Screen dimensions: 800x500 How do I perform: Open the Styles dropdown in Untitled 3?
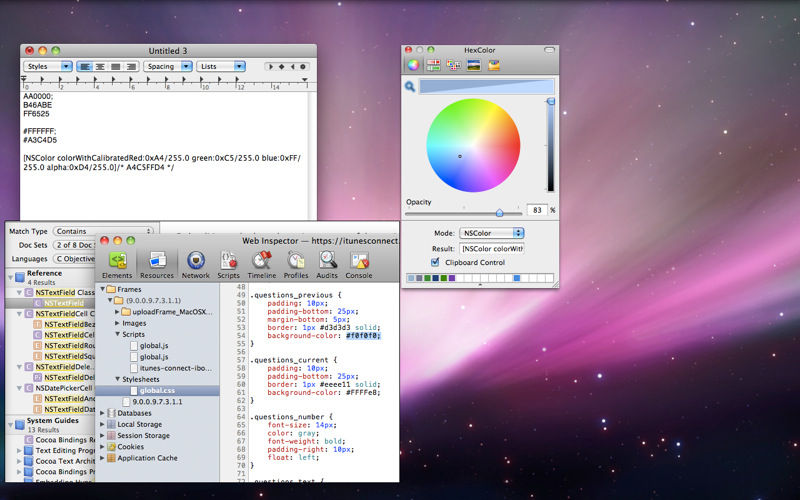click(47, 66)
